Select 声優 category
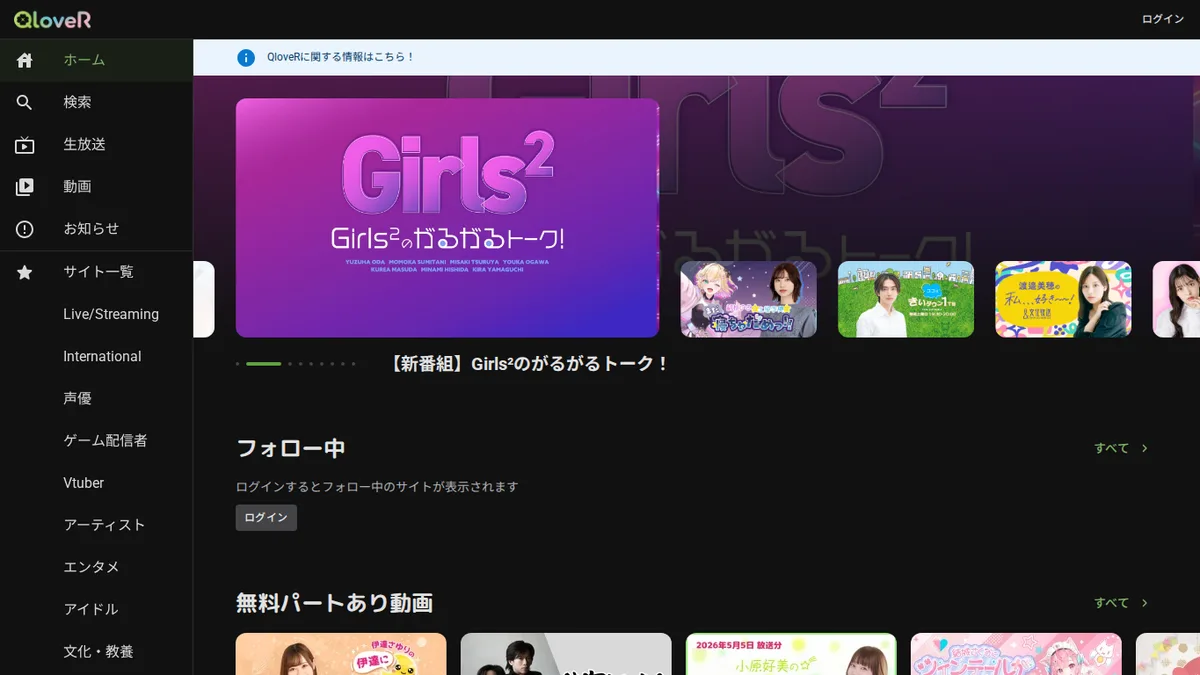Image resolution: width=1200 pixels, height=675 pixels. coord(96,398)
